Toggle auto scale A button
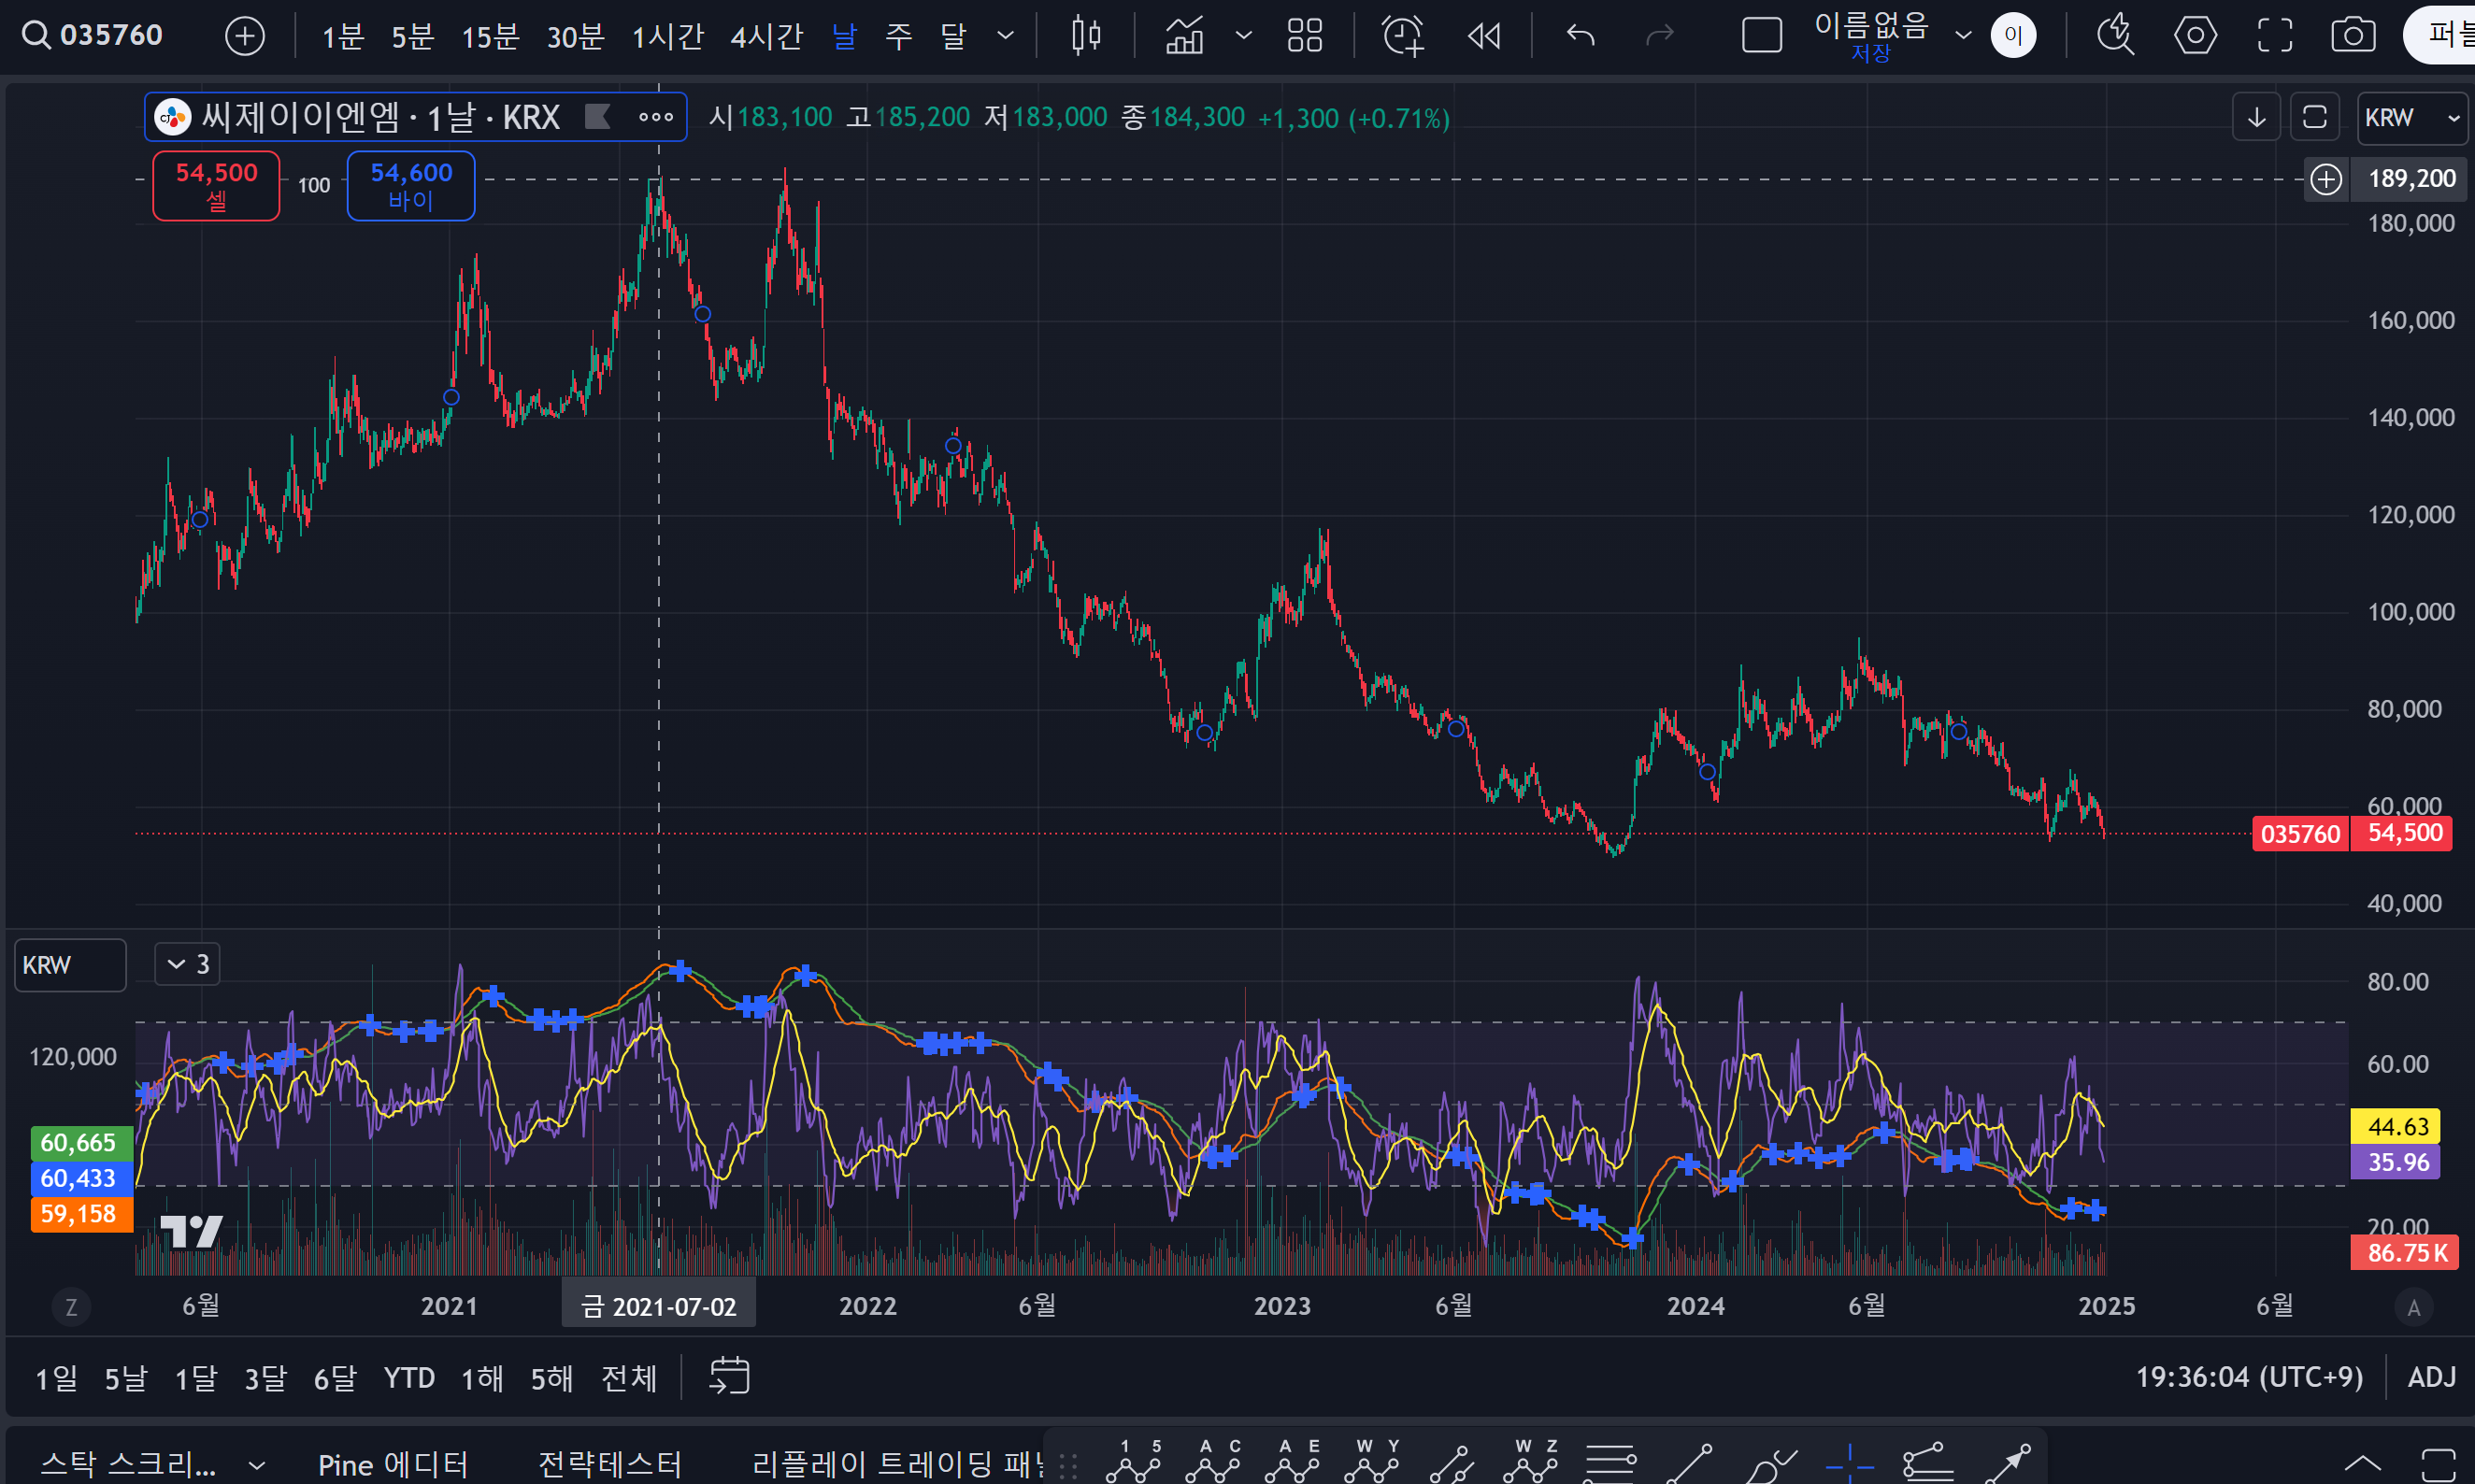2475x1484 pixels. [x=2413, y=1307]
